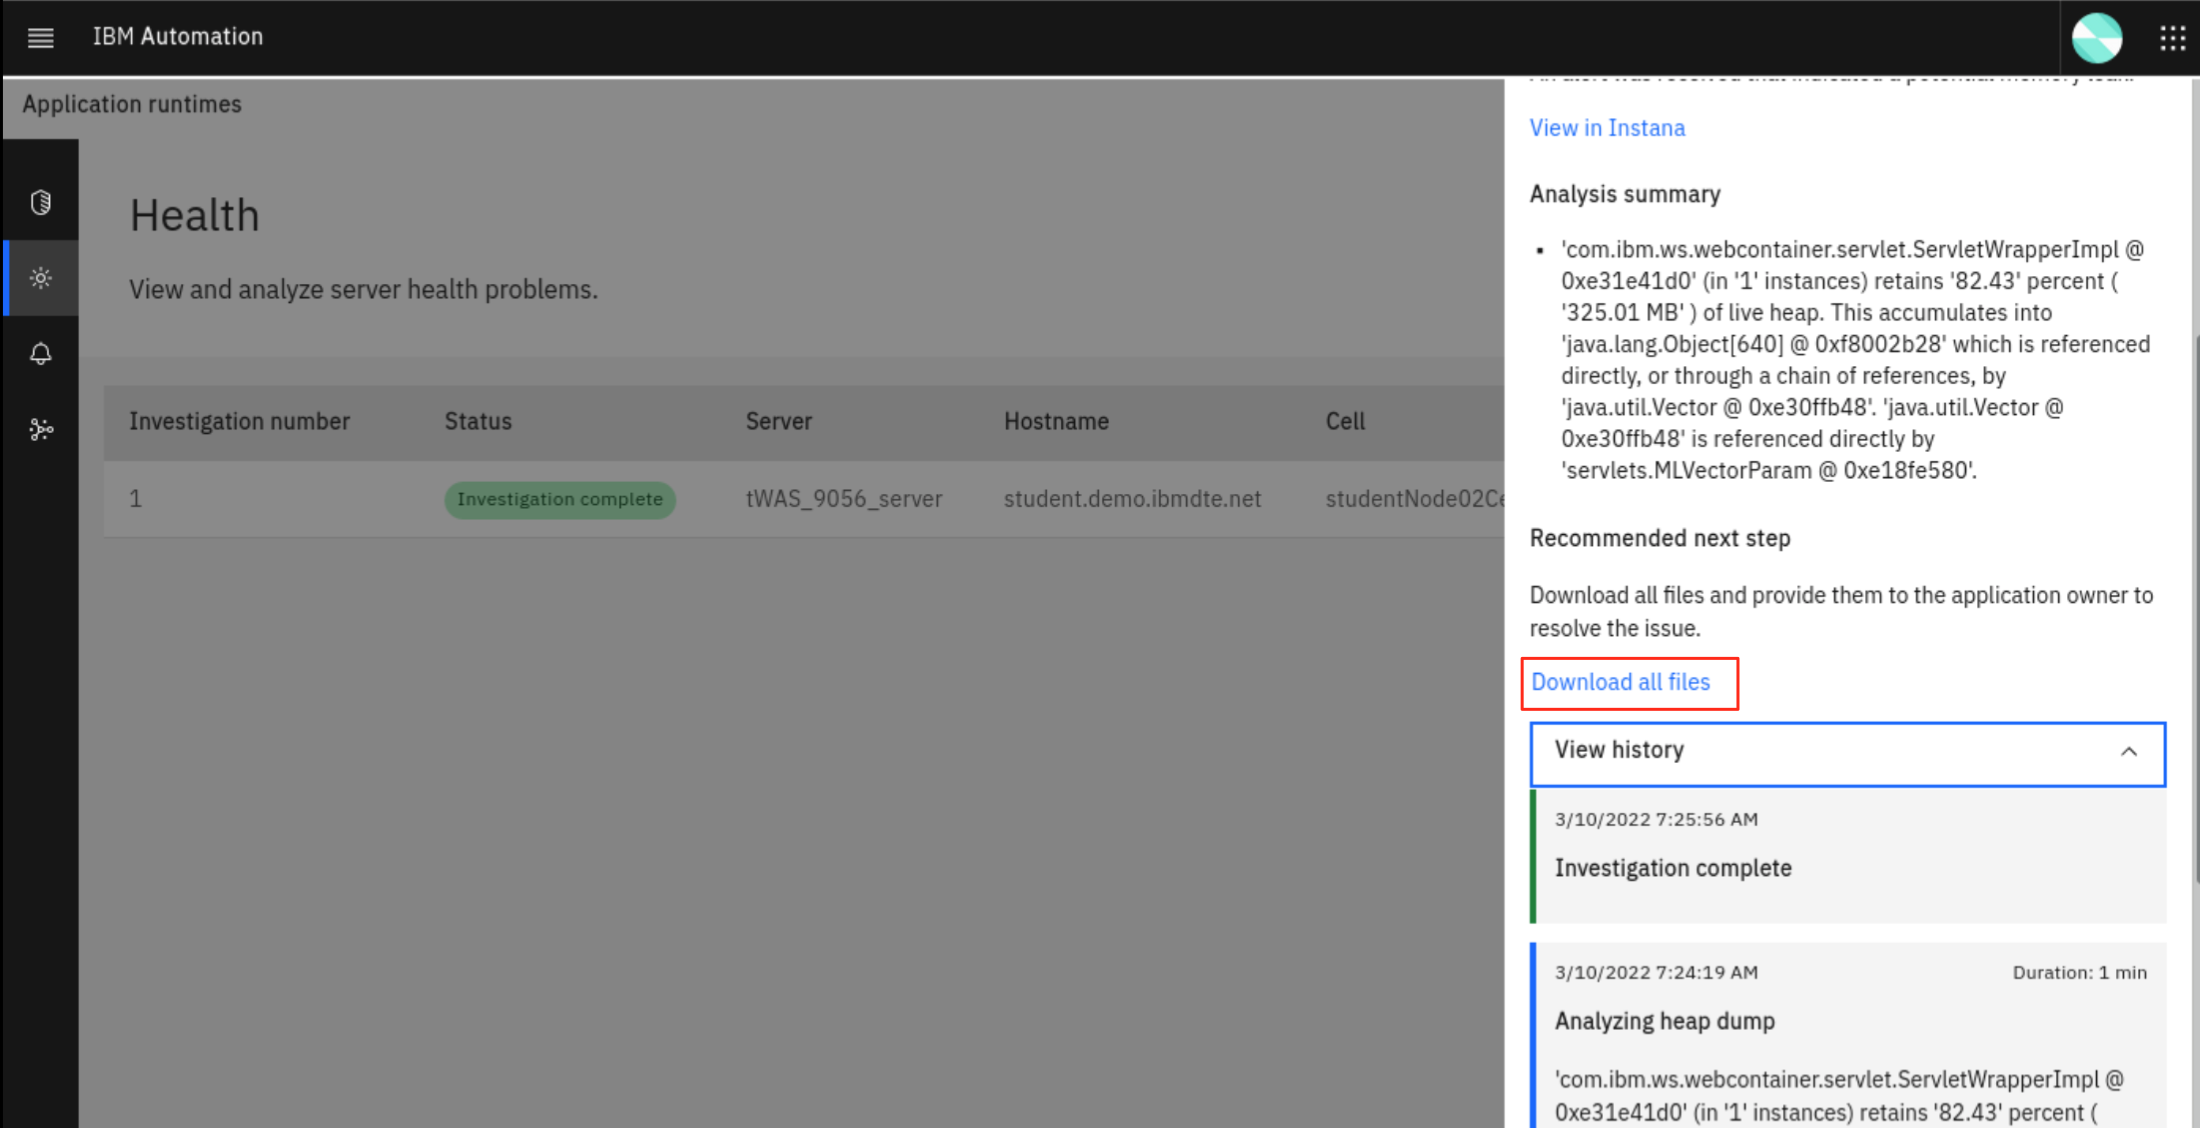Viewport: 2200px width, 1128px height.
Task: Select the Application runtimes breadcrumb
Action: point(131,103)
